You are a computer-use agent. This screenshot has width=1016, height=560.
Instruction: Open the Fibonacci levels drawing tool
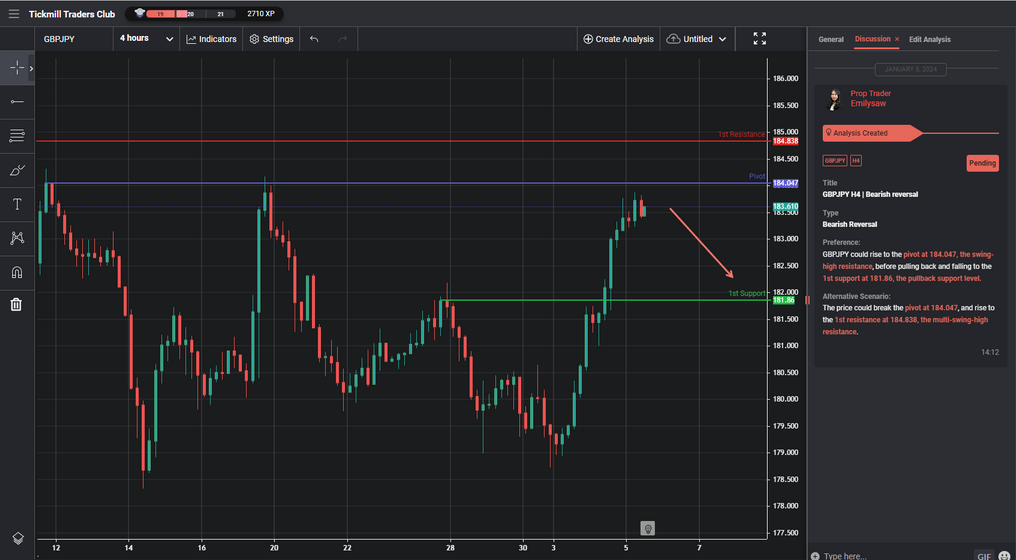17,135
